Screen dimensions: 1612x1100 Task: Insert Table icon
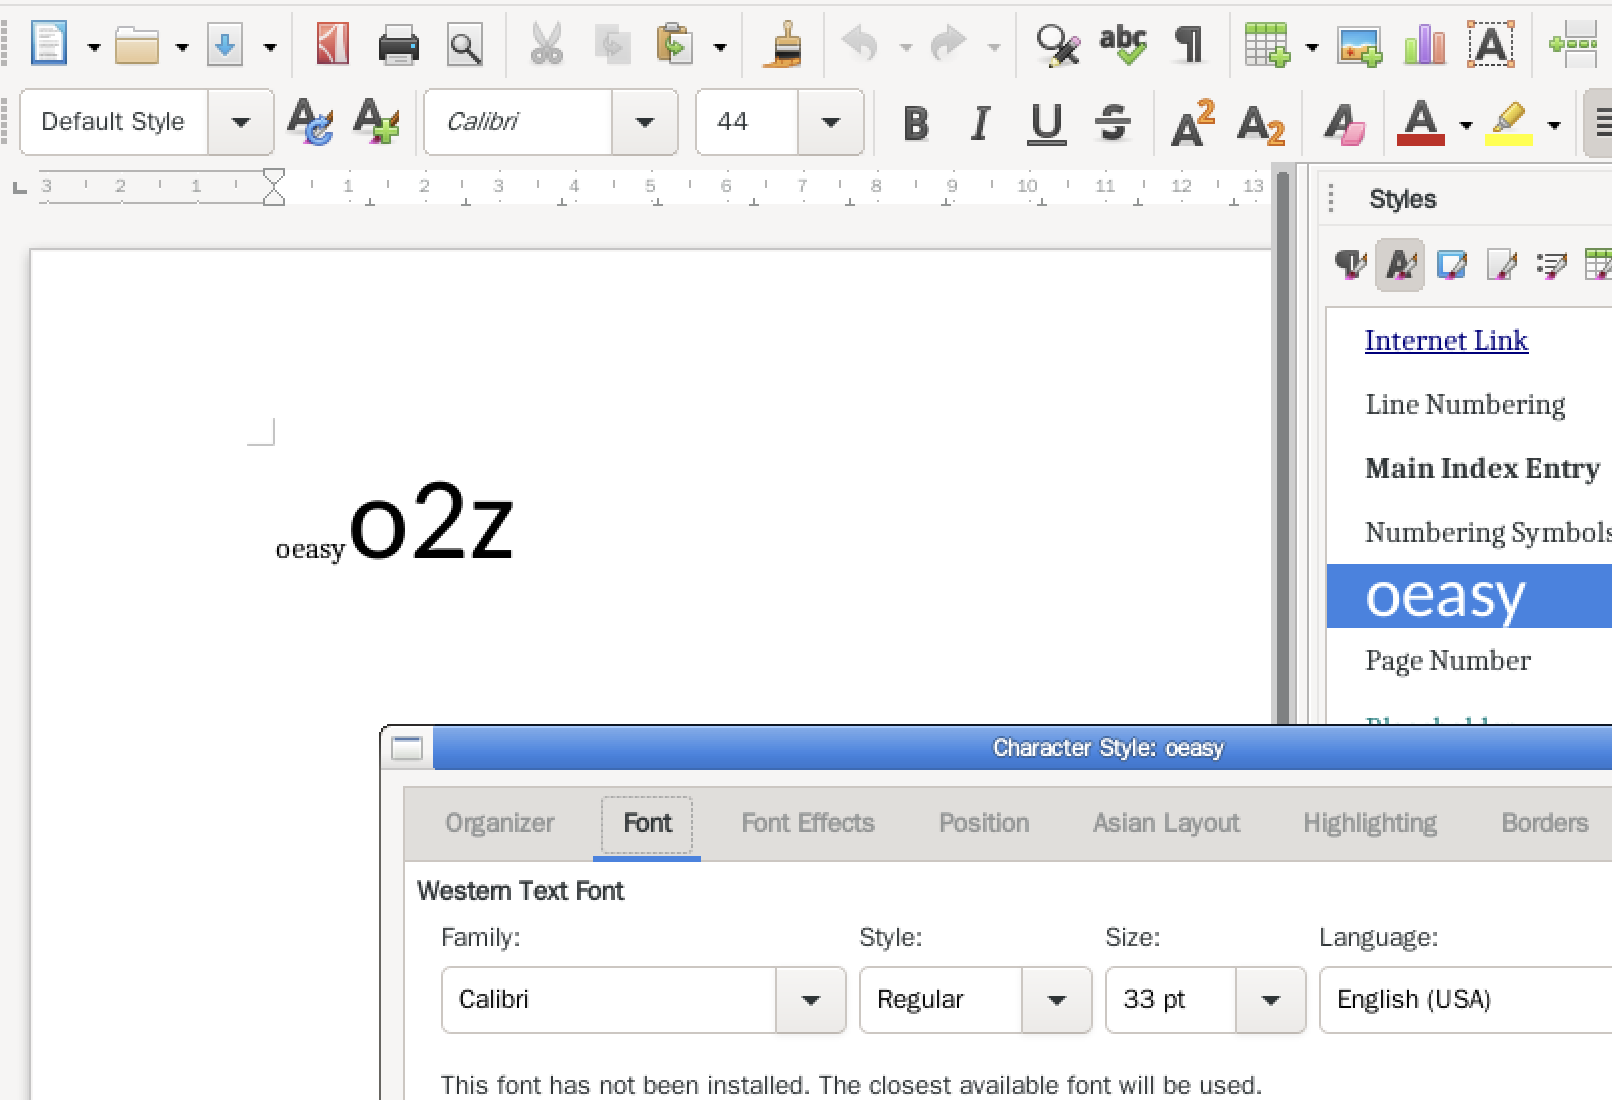tap(1267, 45)
